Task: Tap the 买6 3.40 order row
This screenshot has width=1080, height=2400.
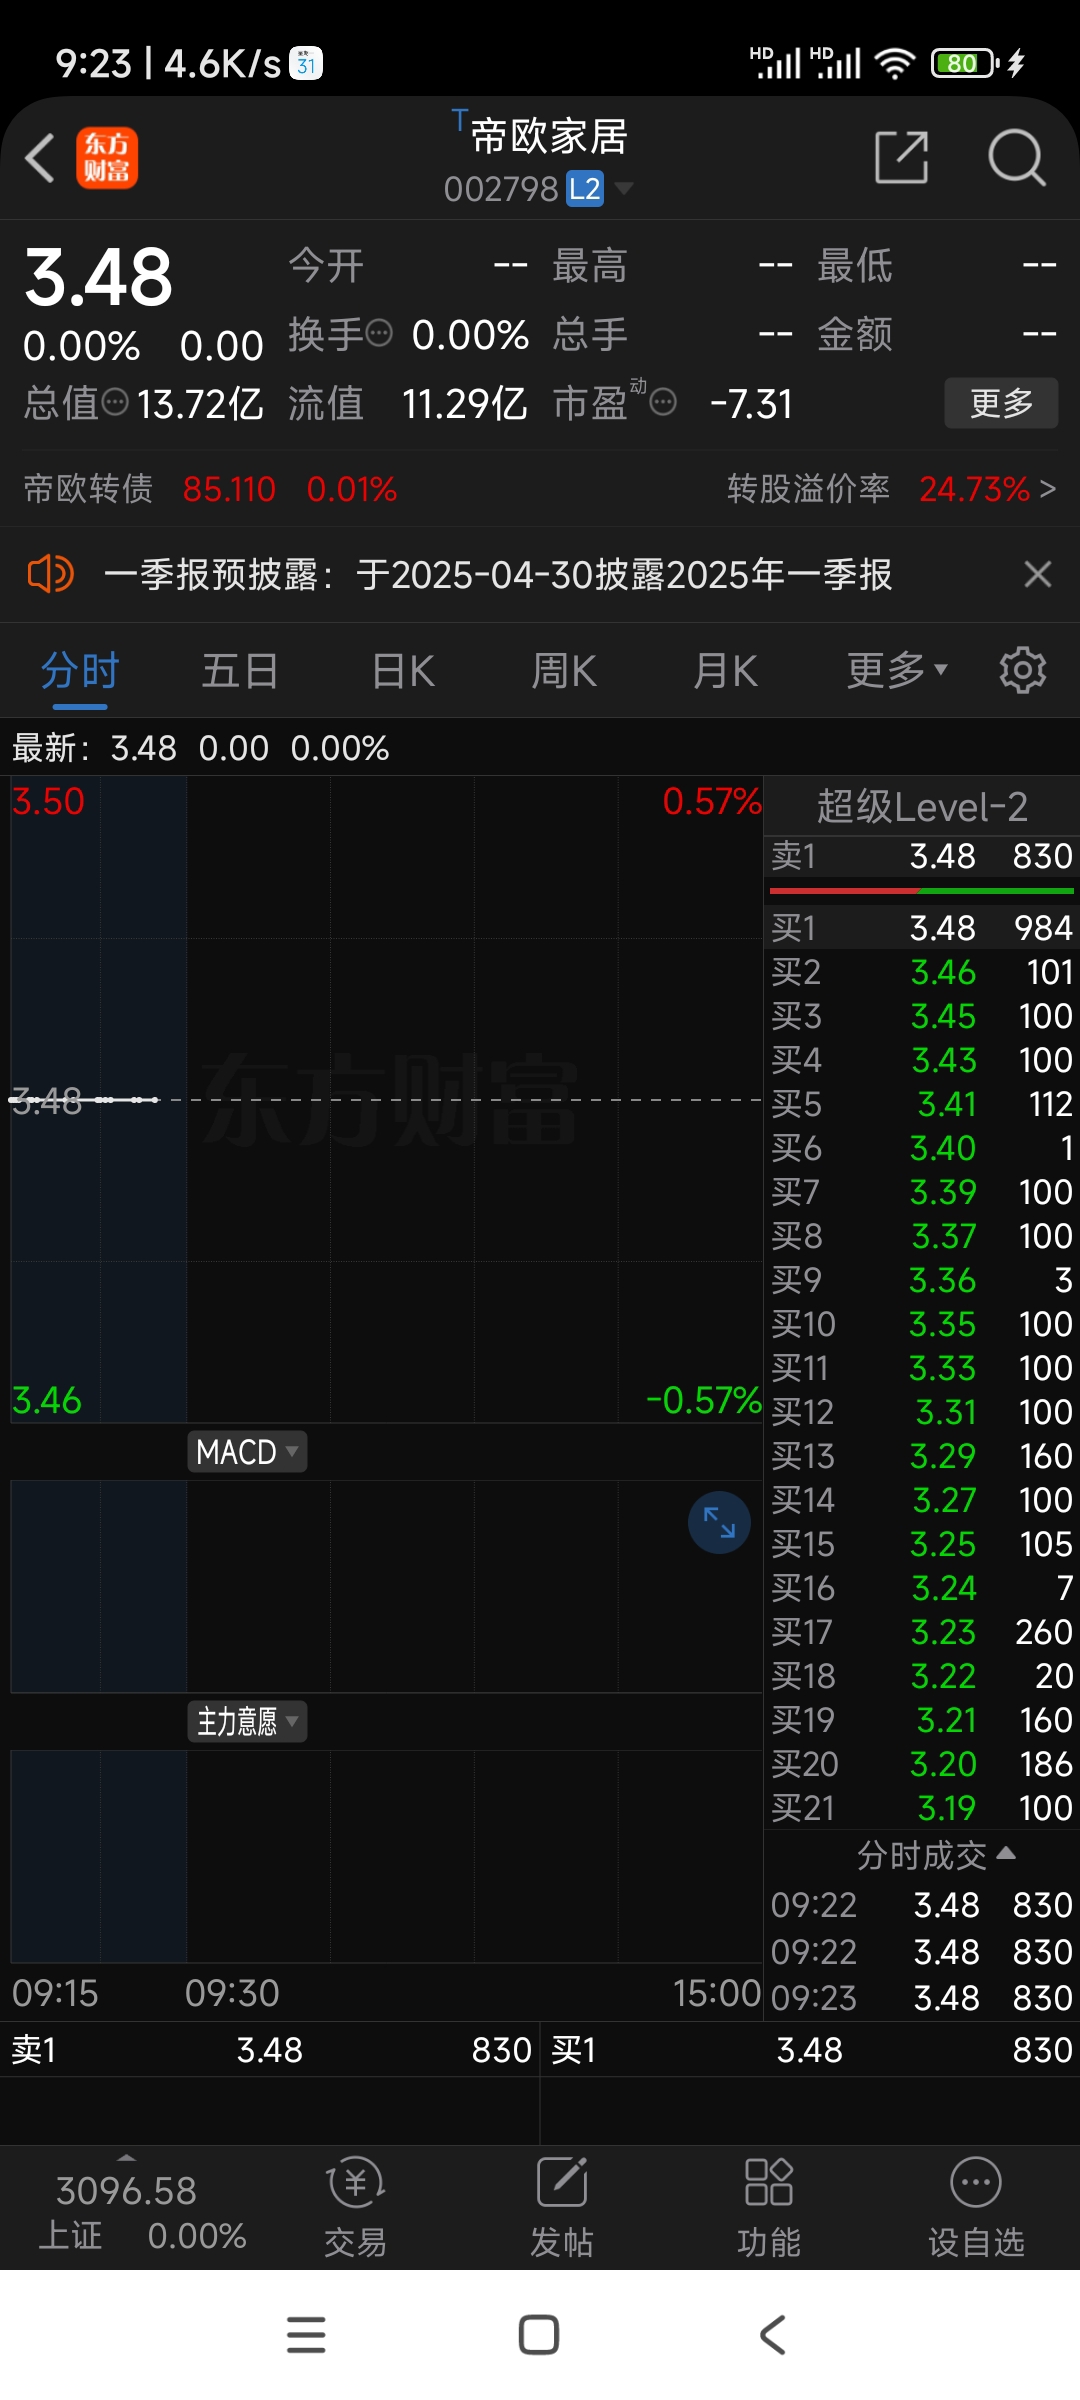Action: pos(922,1148)
